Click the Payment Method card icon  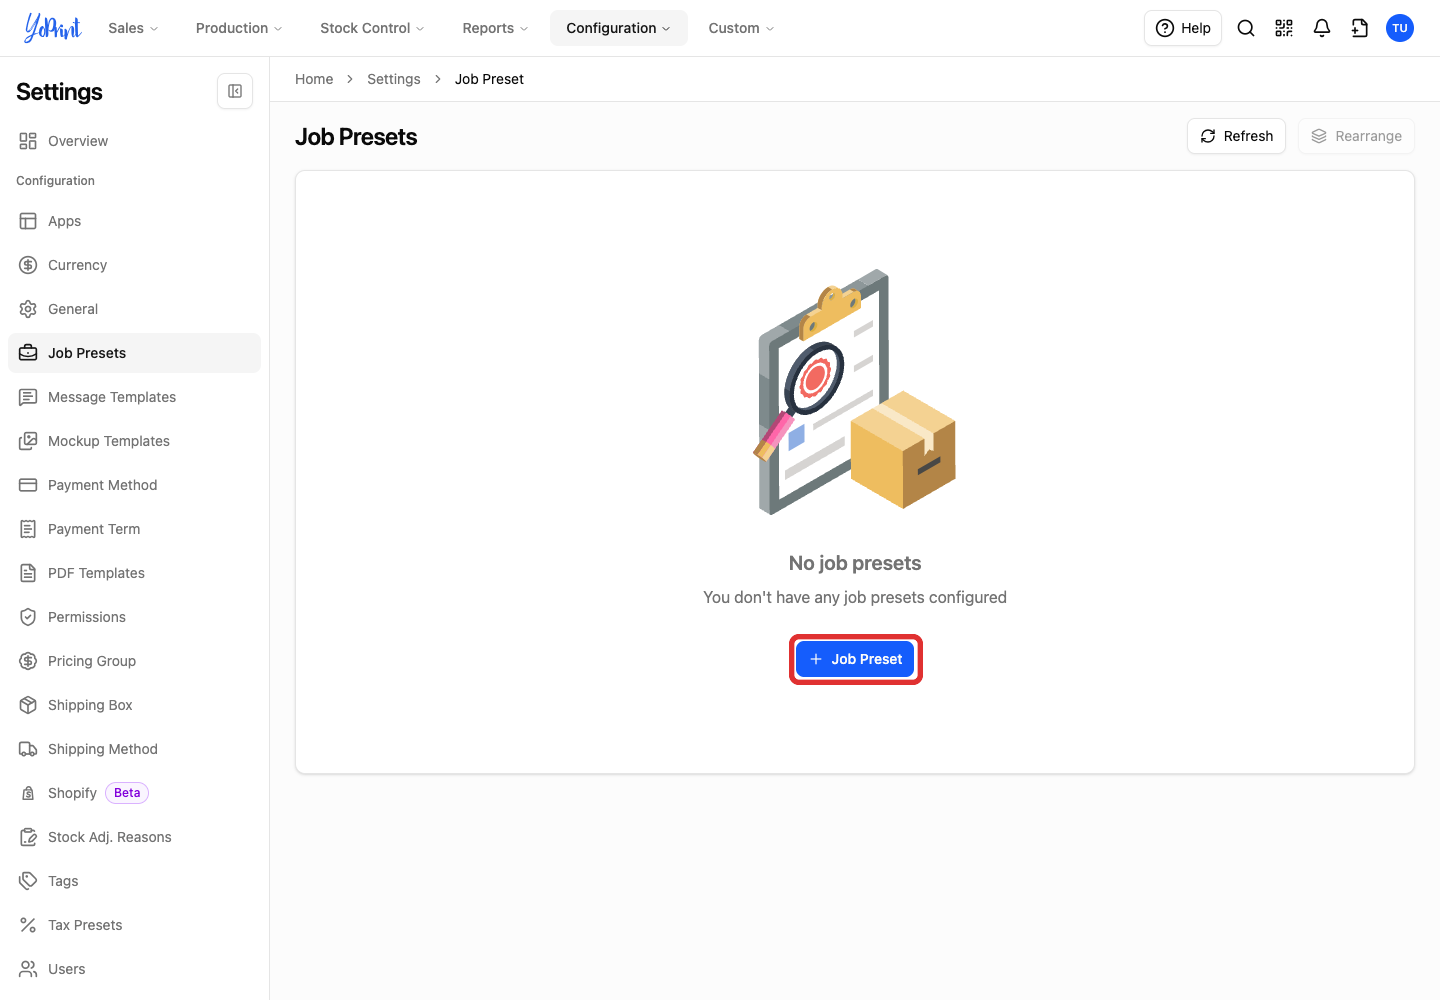click(28, 485)
